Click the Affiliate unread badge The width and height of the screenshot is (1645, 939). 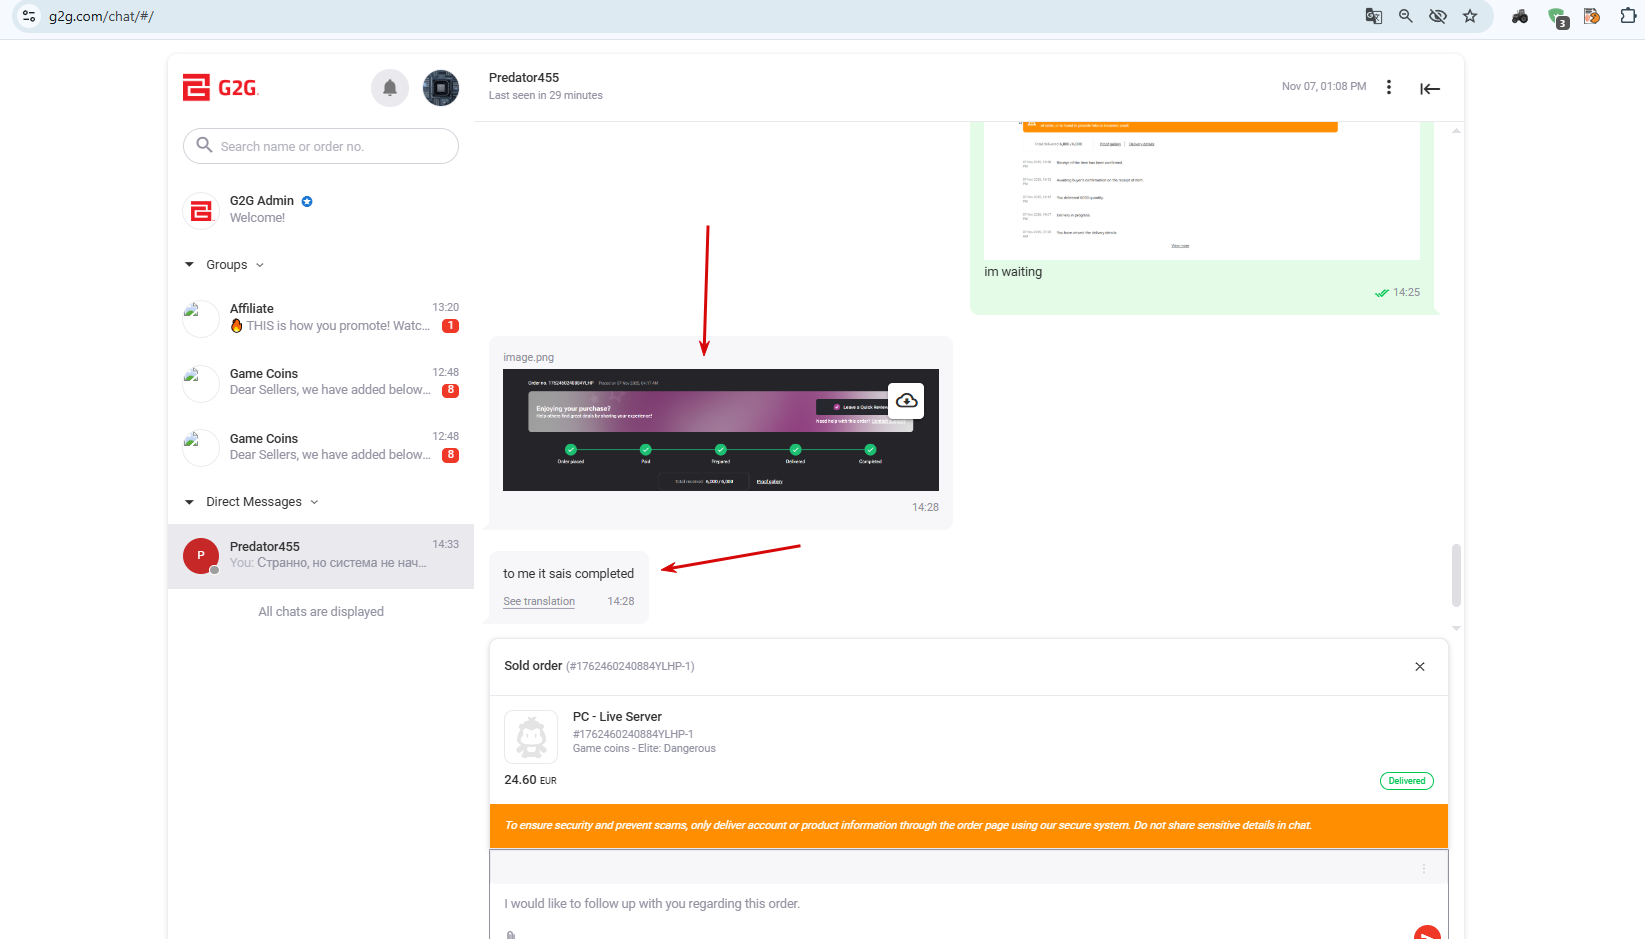tap(451, 326)
